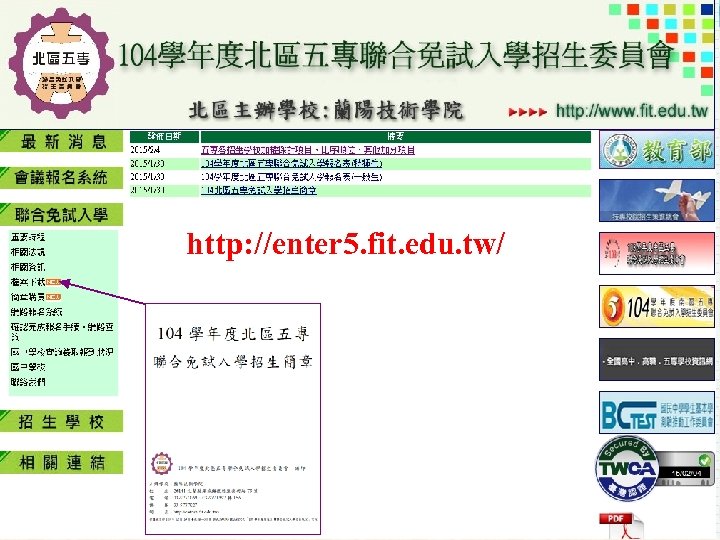
Task: Select the 報名表(一般生) news entry
Action: point(292,177)
